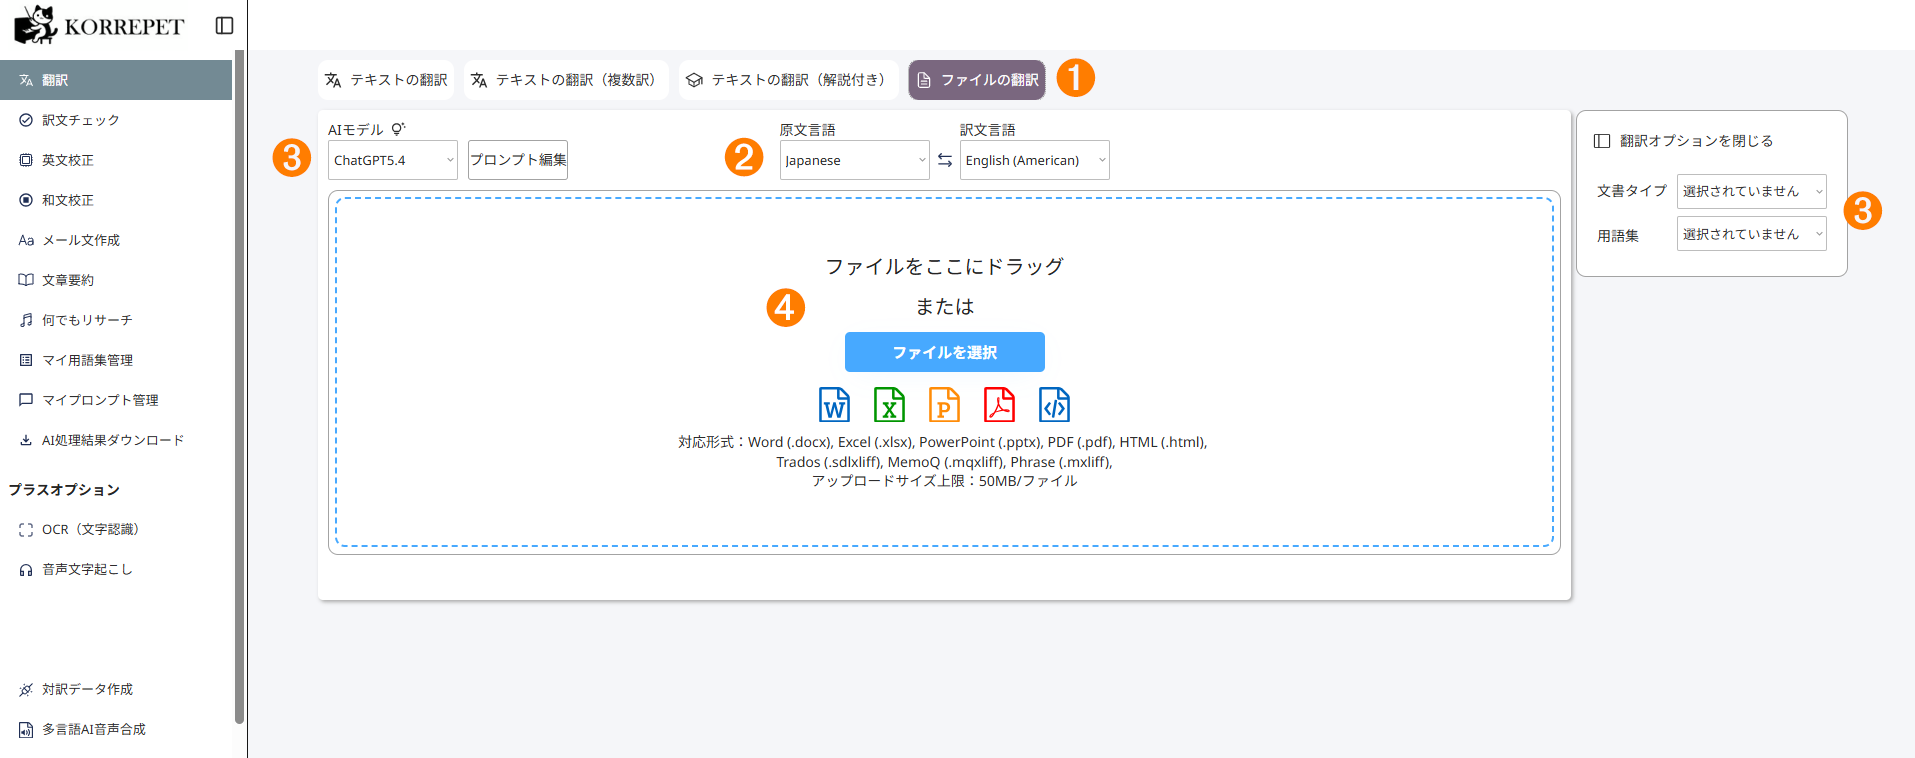Click the メール文作成 Aa icon
This screenshot has width=1915, height=758.
(26, 240)
